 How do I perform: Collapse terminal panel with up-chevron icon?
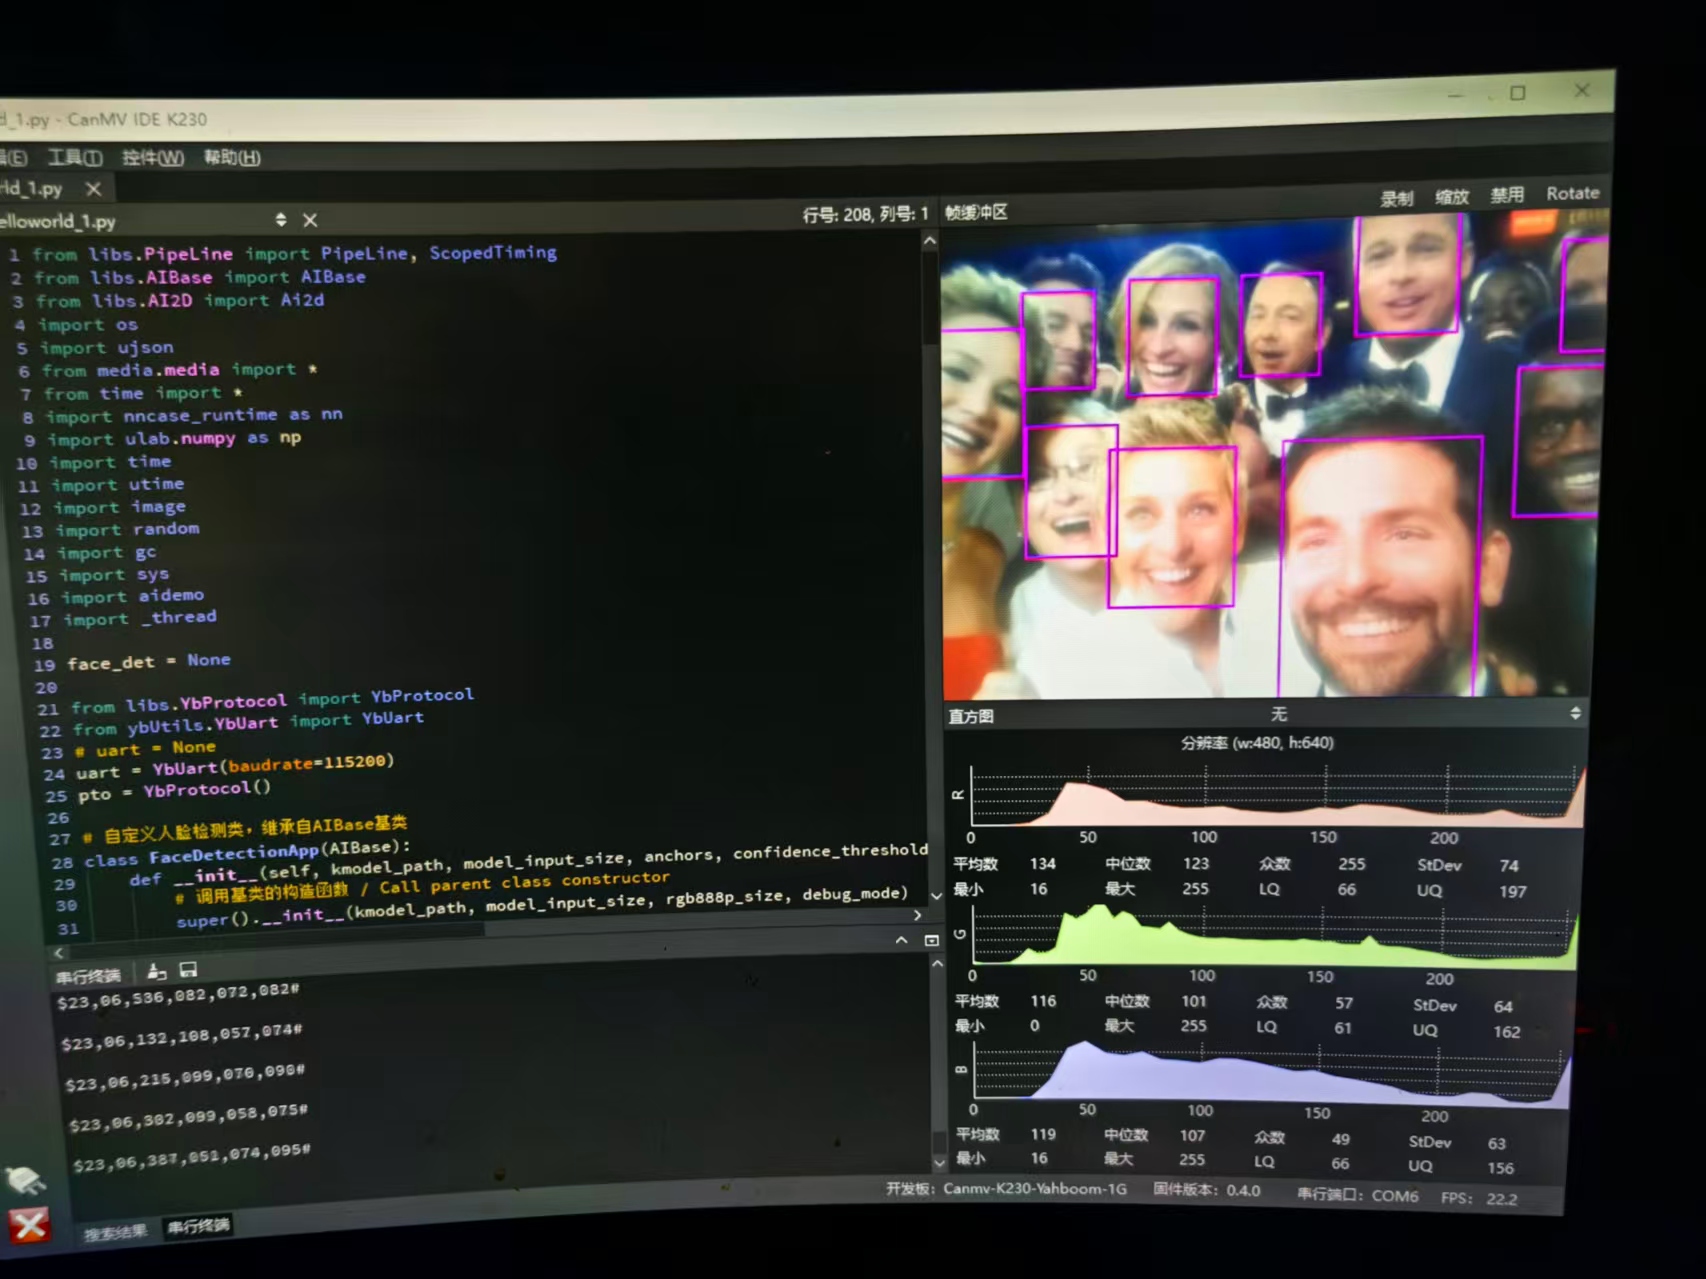coord(901,940)
